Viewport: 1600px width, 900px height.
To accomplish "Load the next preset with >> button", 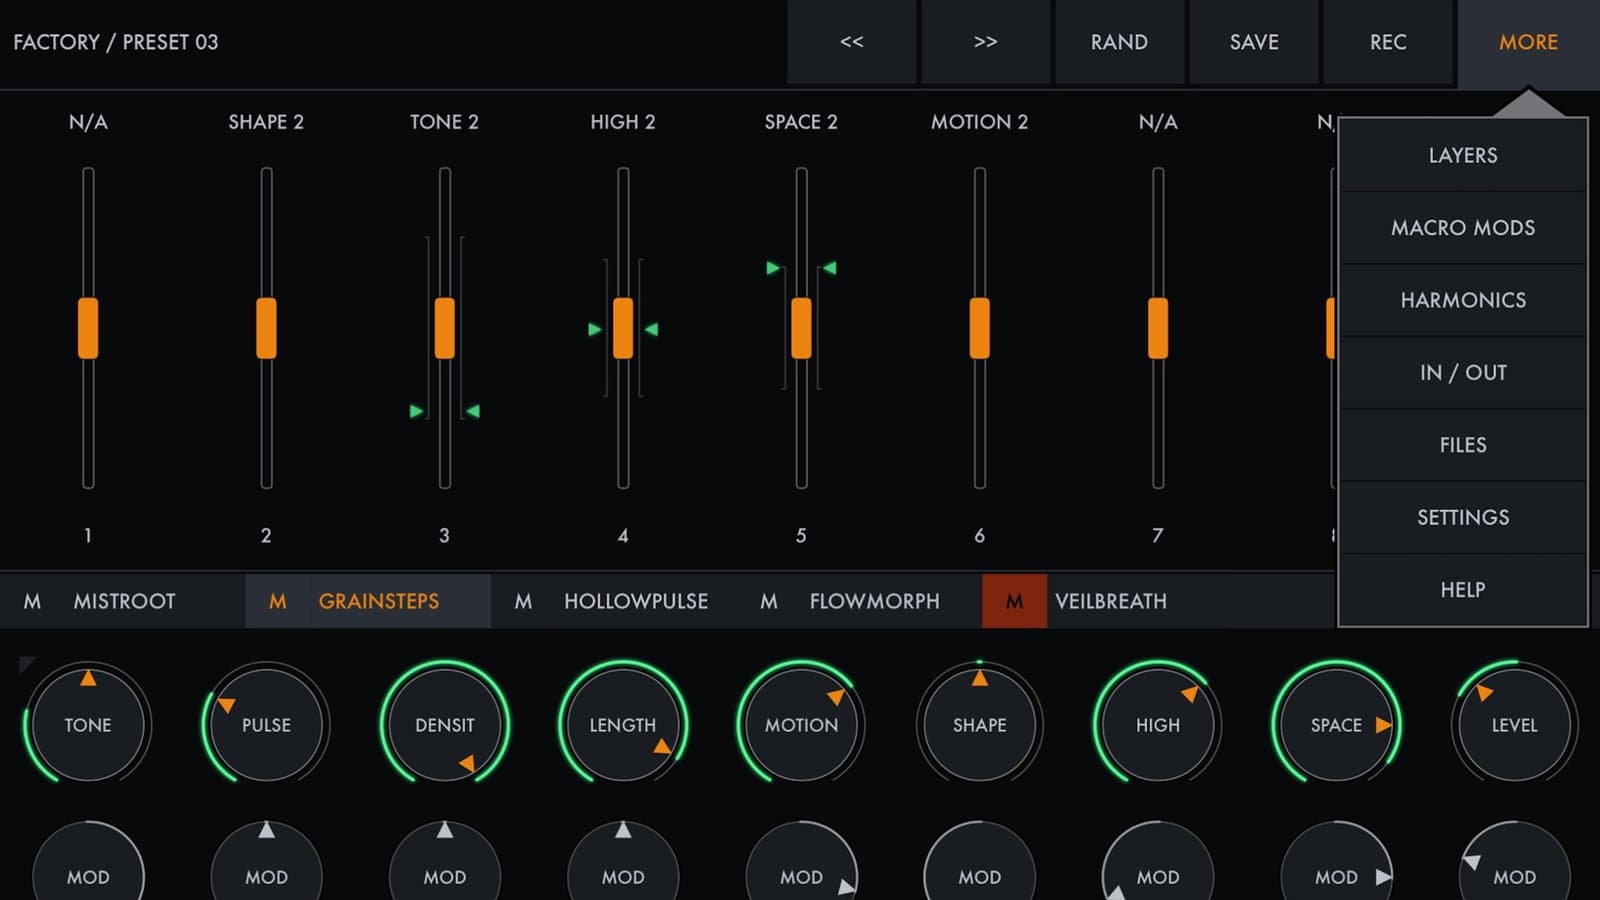I will [985, 42].
